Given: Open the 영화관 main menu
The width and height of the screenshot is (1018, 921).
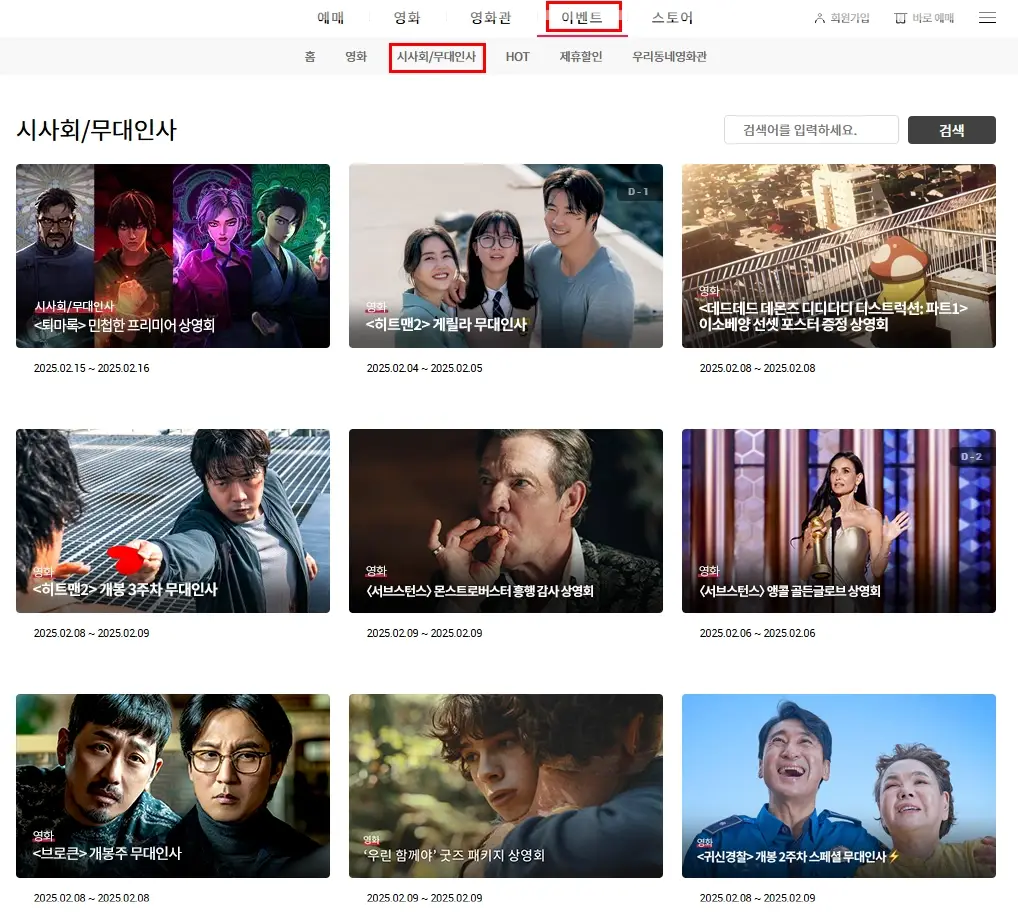Looking at the screenshot, I should (491, 18).
